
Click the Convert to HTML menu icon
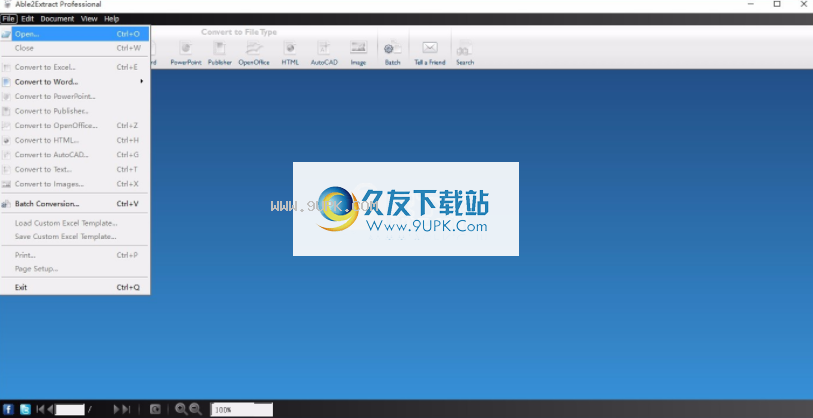click(6, 140)
